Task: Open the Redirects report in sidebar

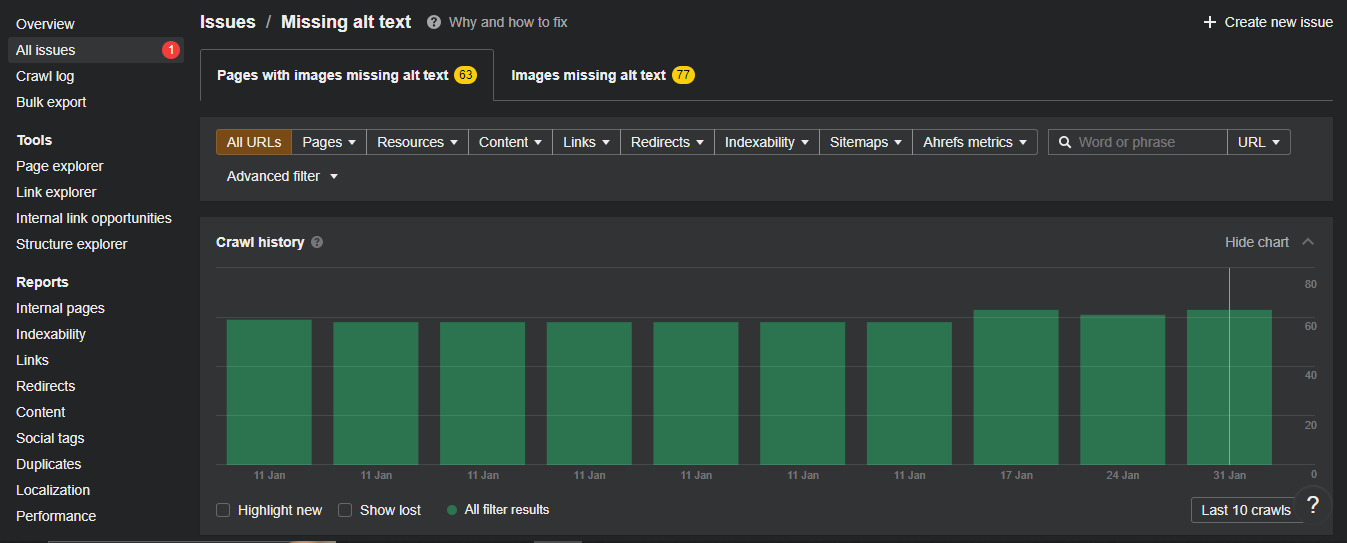Action: (45, 386)
